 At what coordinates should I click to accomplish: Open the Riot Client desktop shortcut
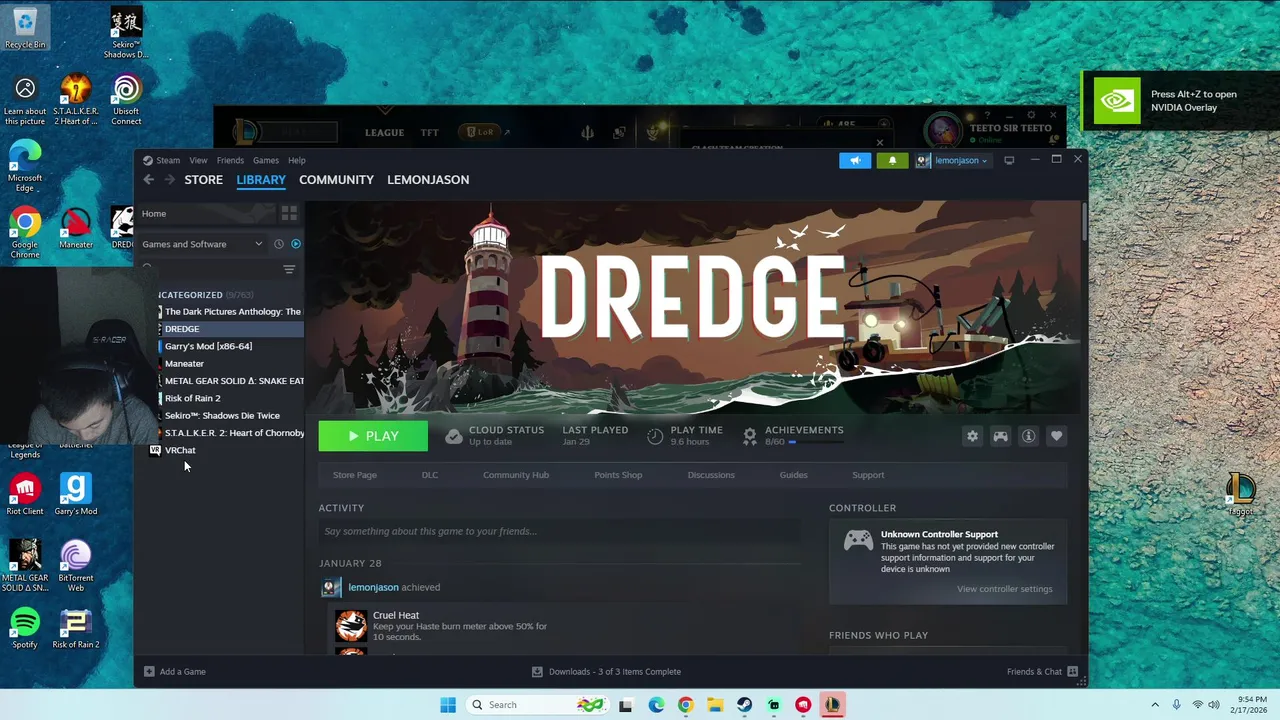(x=25, y=495)
